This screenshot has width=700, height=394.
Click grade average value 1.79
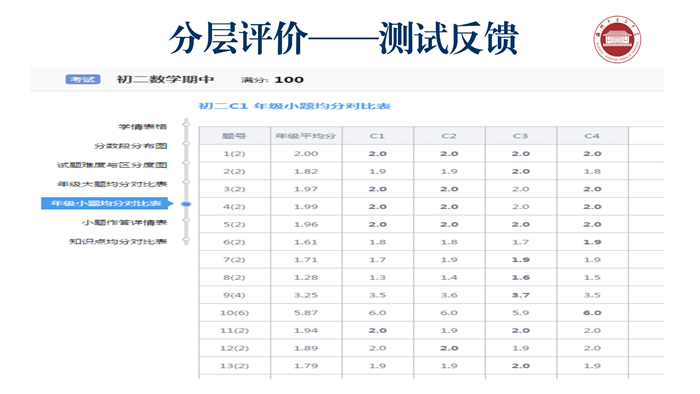point(306,366)
